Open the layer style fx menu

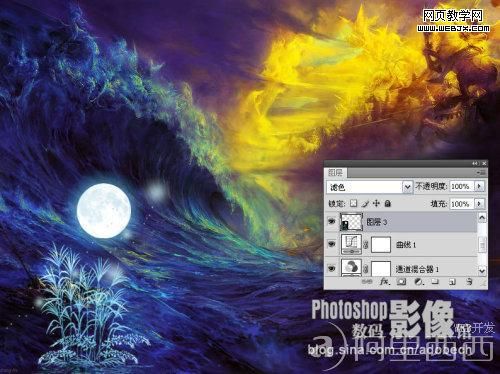tap(384, 282)
